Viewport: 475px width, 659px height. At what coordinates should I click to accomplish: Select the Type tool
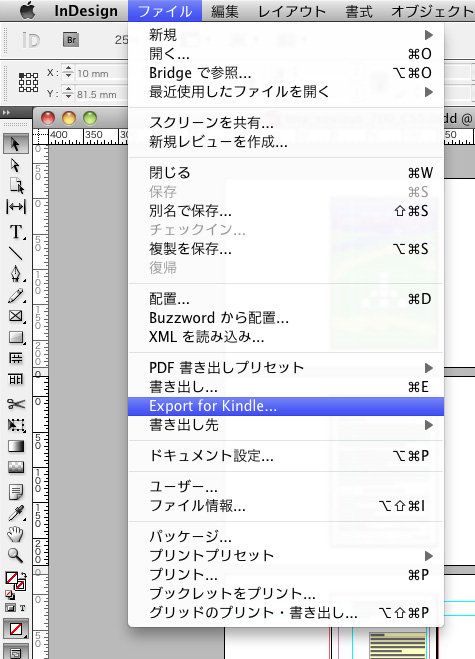(16, 232)
